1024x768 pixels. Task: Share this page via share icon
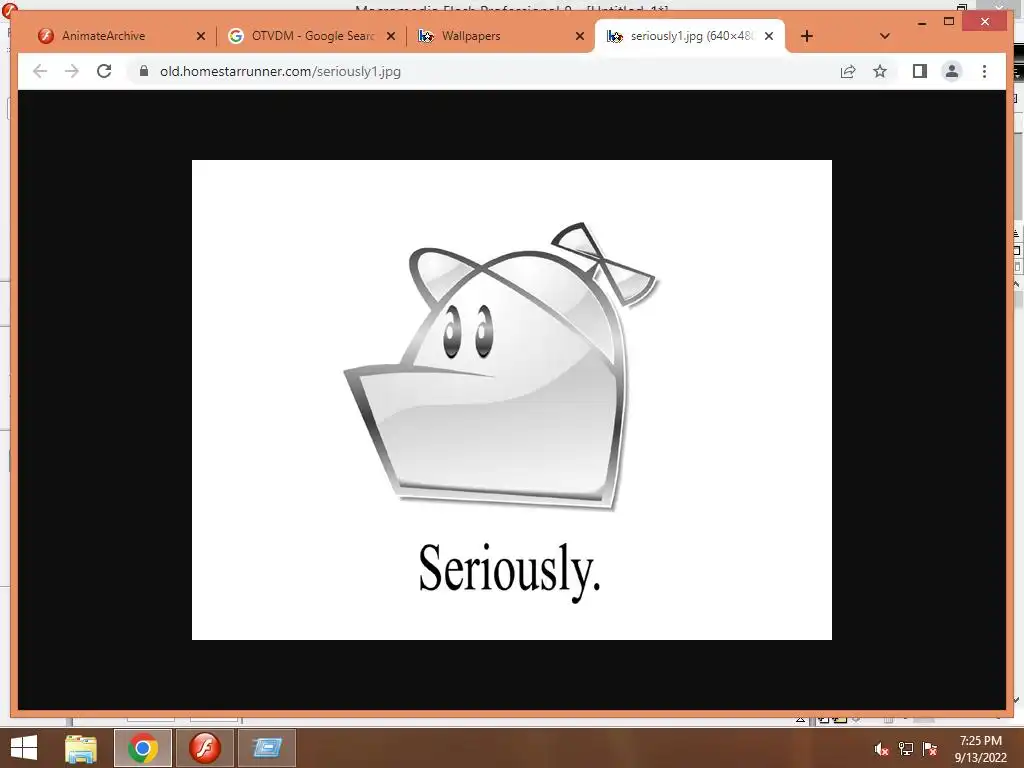coord(848,71)
